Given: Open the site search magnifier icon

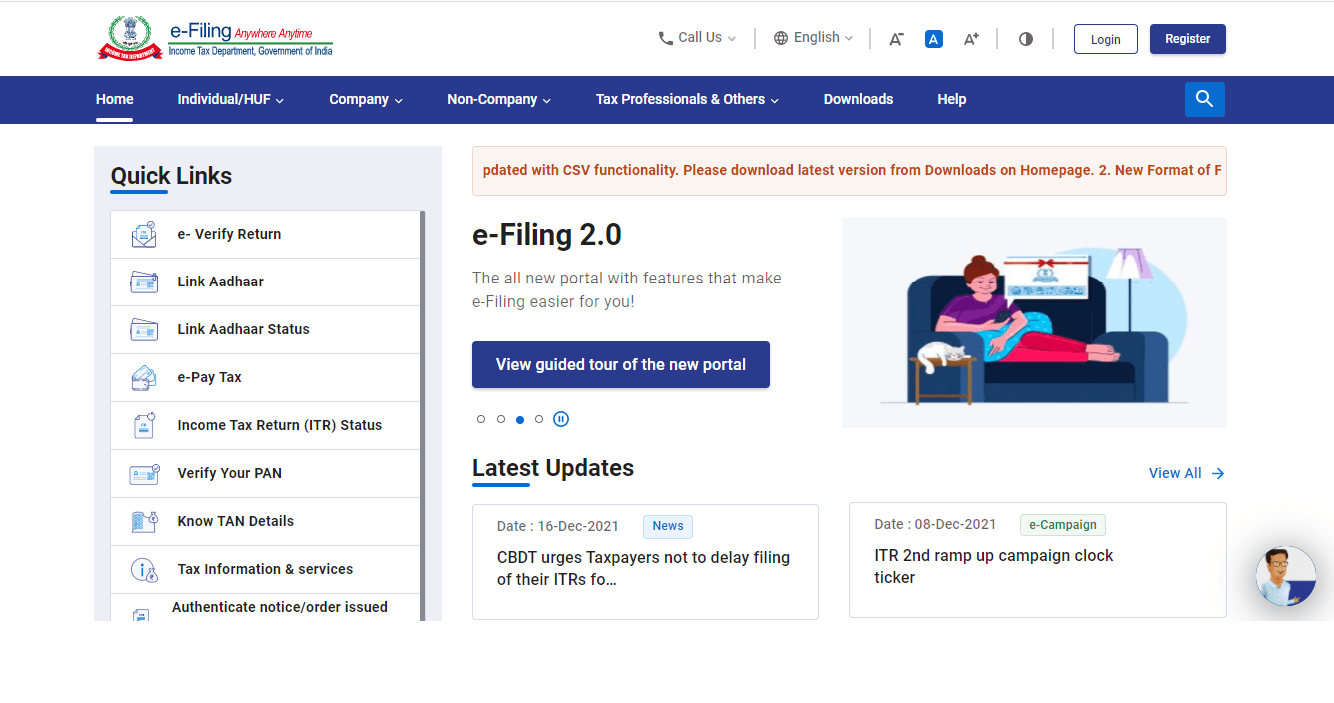Looking at the screenshot, I should click(x=1205, y=99).
